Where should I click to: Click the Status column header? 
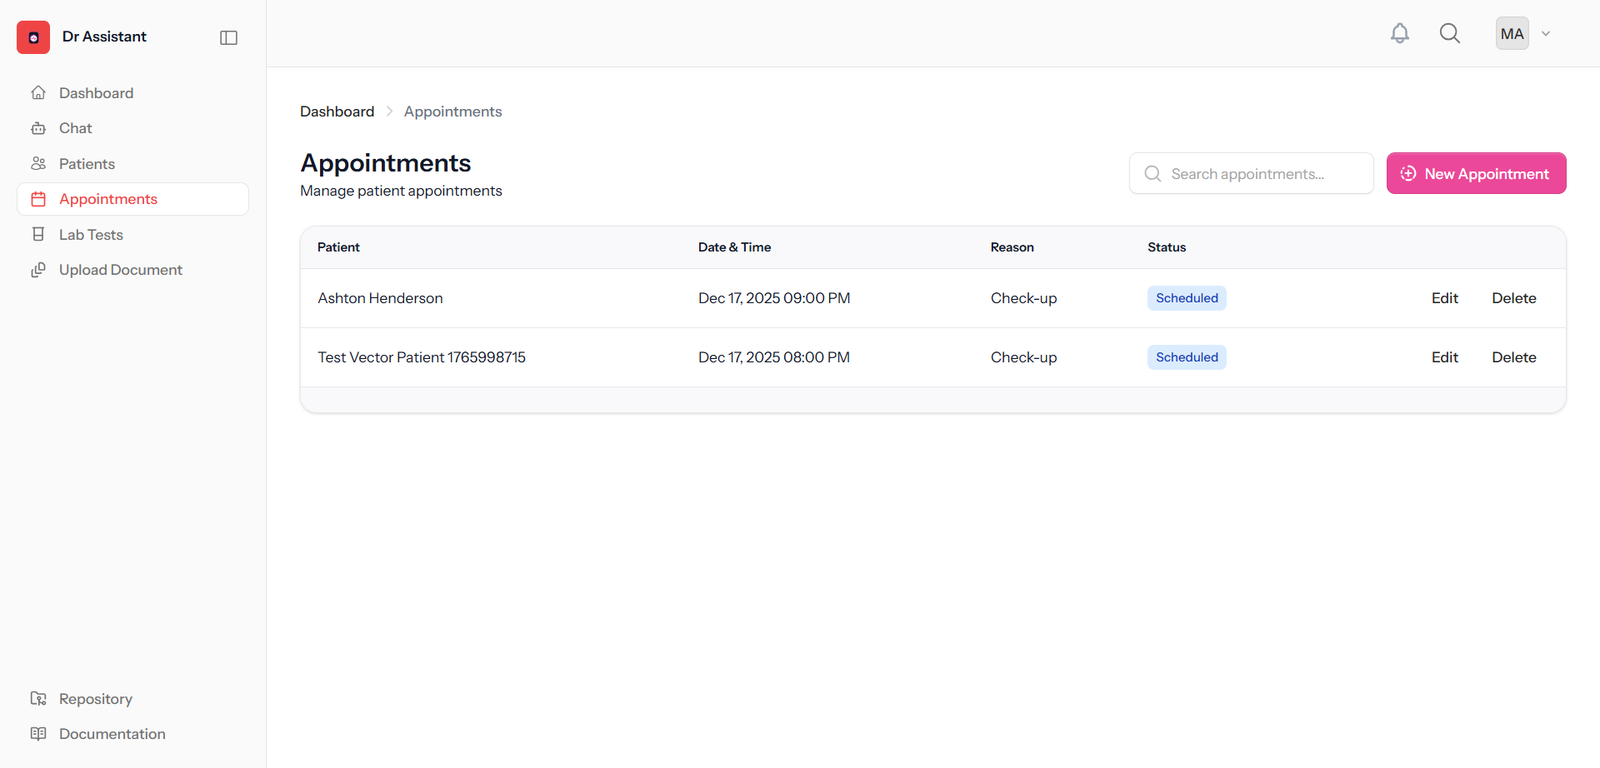pyautogui.click(x=1166, y=247)
